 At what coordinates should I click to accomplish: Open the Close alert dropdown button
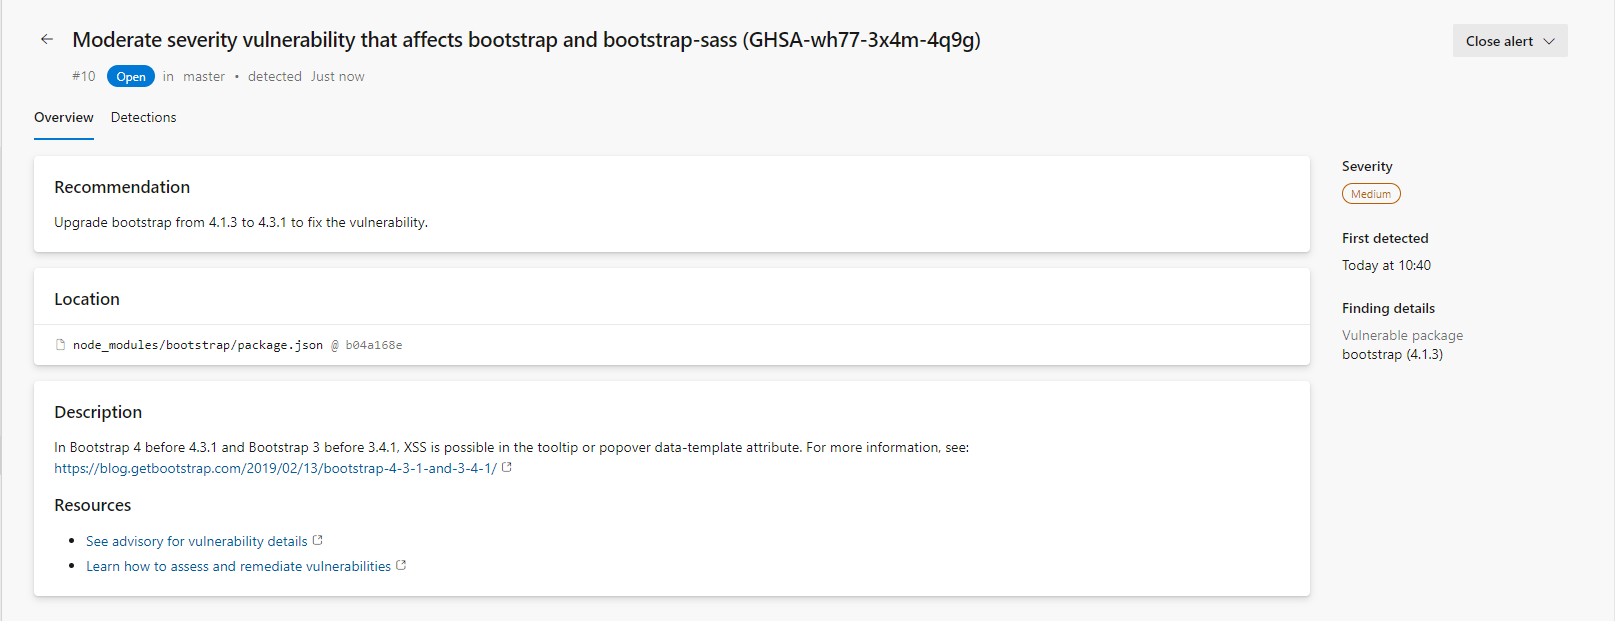(x=1498, y=41)
